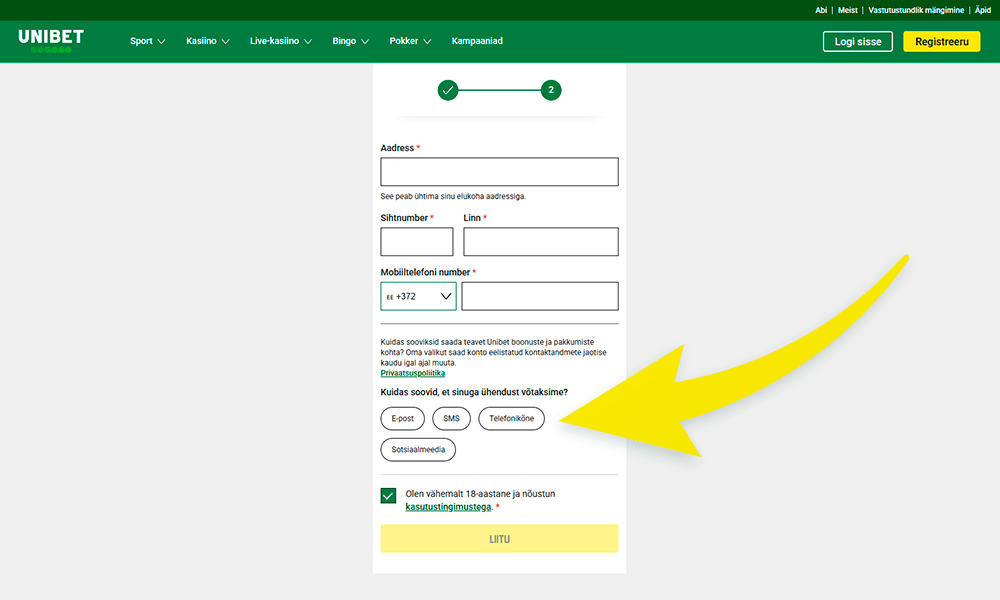Click inside the Aadress input field
Screen dimensions: 1000x600
click(498, 171)
